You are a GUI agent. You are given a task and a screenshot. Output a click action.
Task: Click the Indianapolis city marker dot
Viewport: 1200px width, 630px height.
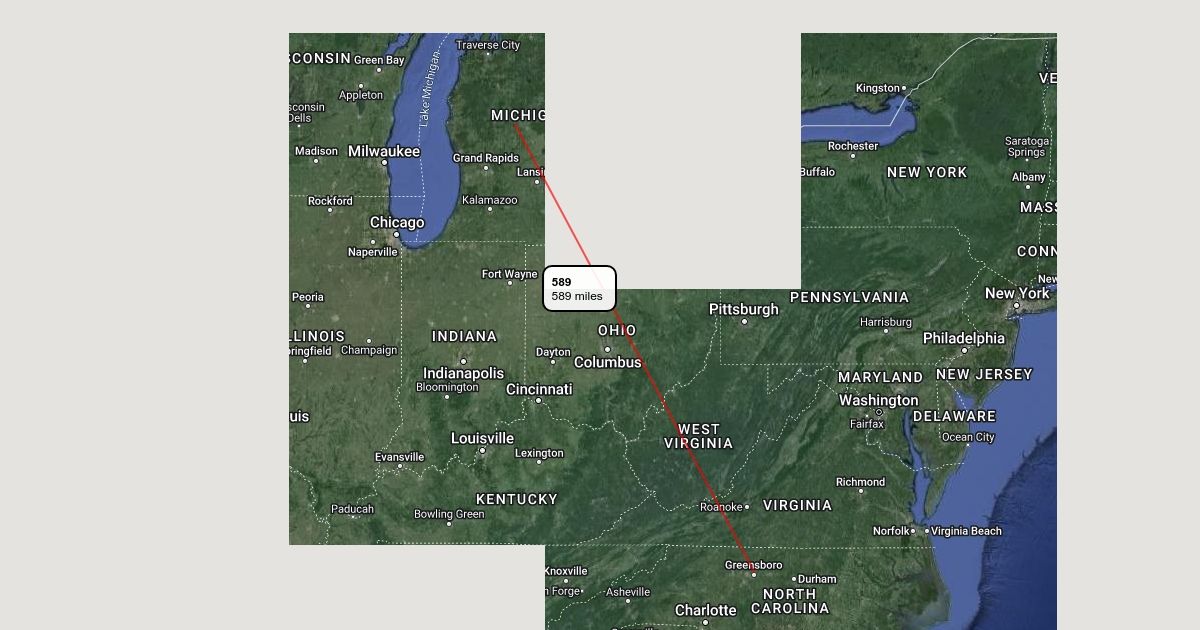point(463,361)
